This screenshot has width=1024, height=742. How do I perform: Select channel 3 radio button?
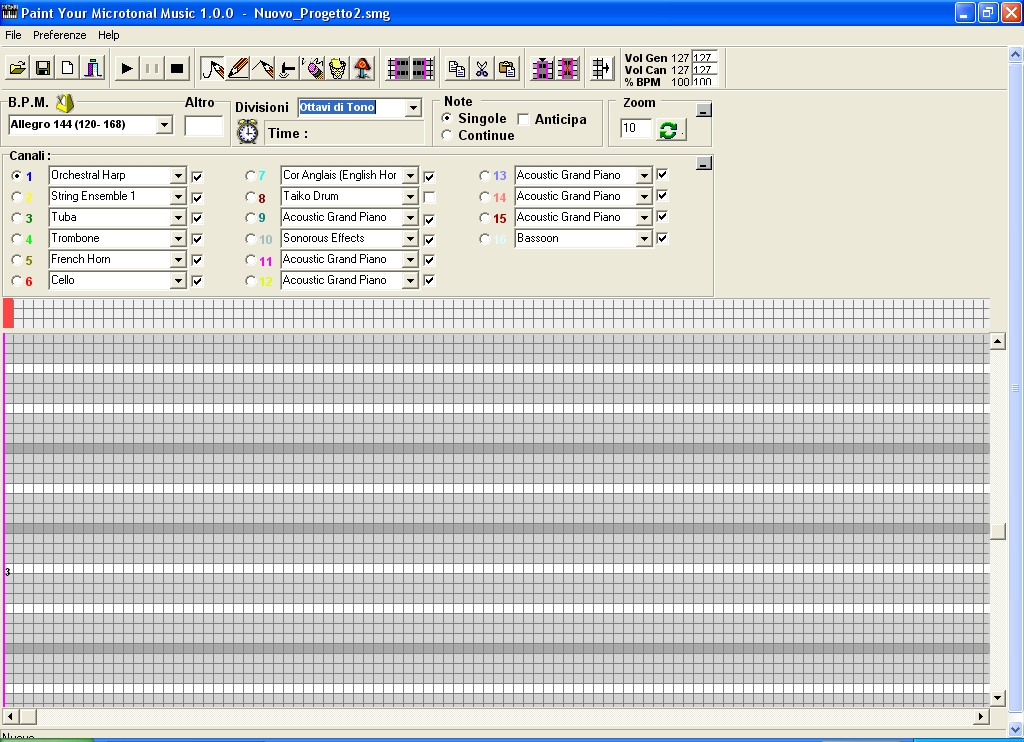point(16,218)
